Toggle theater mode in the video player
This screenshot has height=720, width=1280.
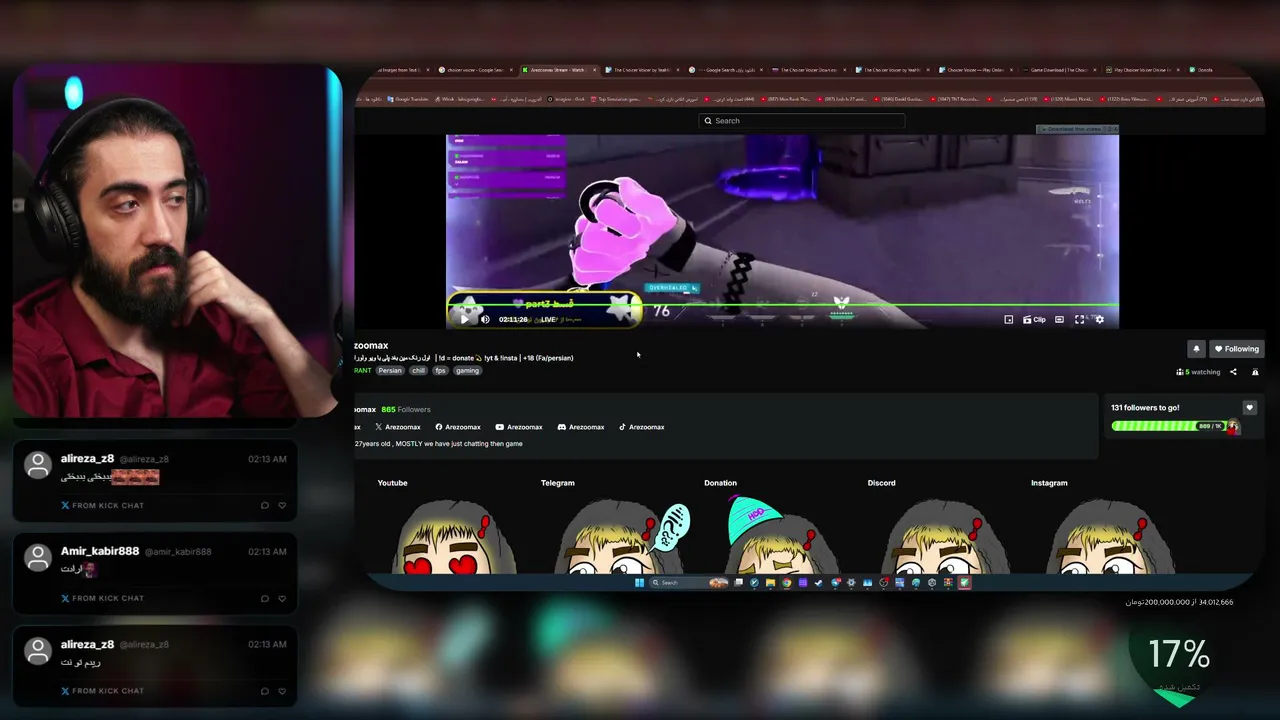tap(1059, 319)
